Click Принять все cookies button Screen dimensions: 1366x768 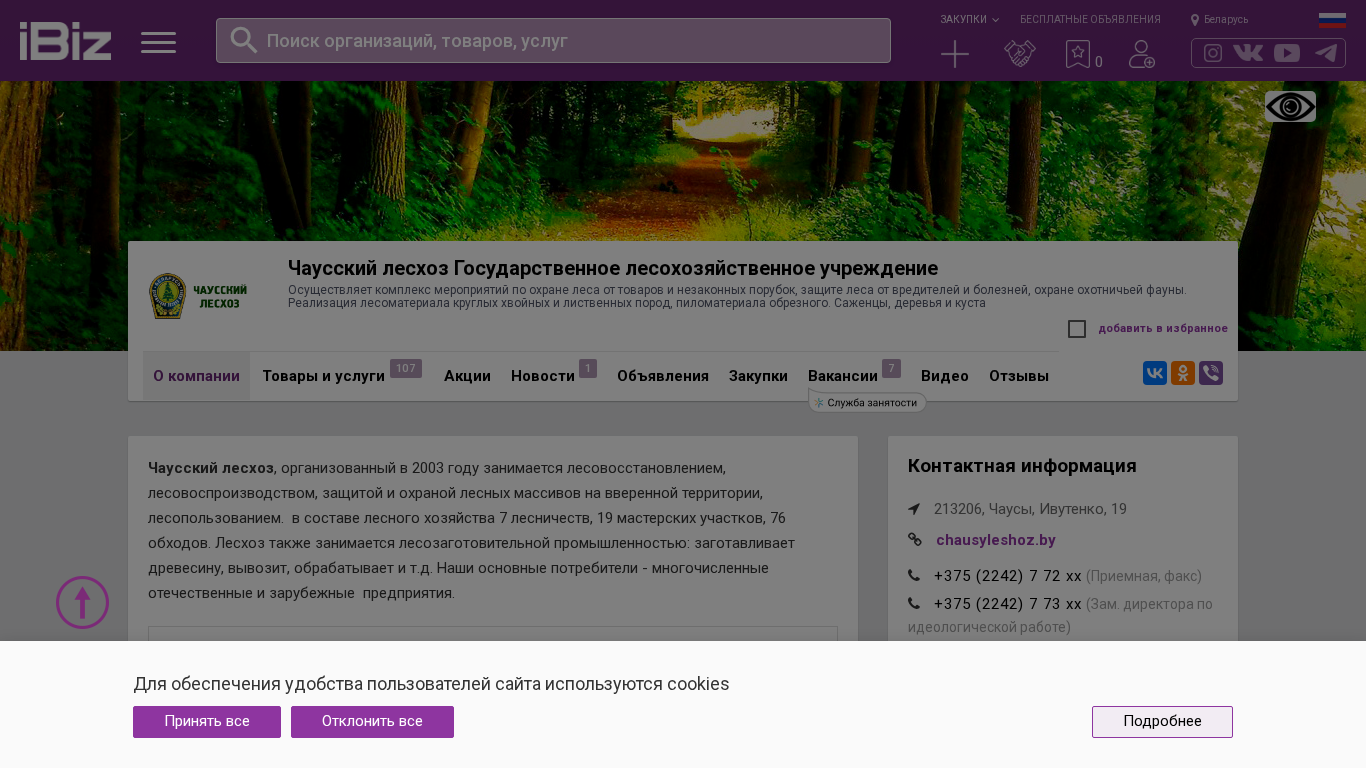pyautogui.click(x=207, y=722)
